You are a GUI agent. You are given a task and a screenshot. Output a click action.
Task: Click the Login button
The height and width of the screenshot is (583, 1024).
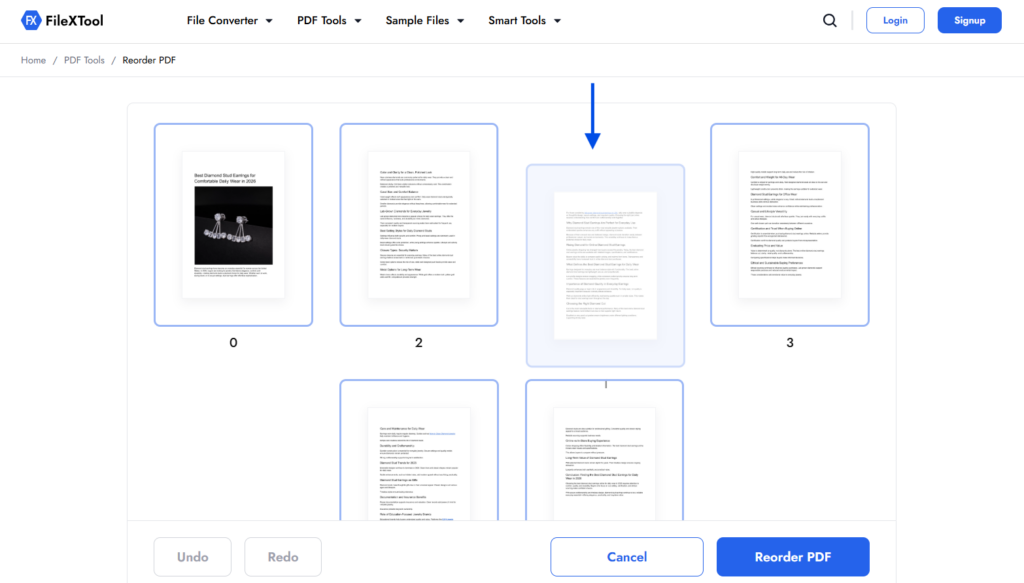(x=895, y=20)
